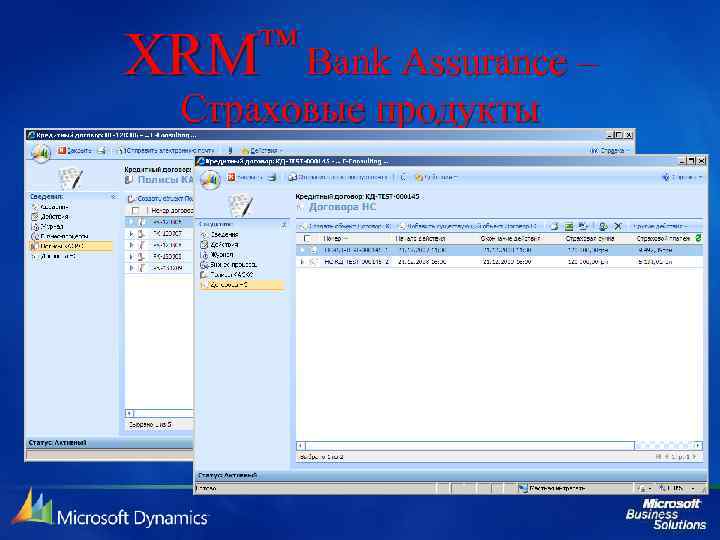Image resolution: width=720 pixels, height=540 pixels.
Task: Expand the highlighted first policy row in back window
Action: point(131,222)
